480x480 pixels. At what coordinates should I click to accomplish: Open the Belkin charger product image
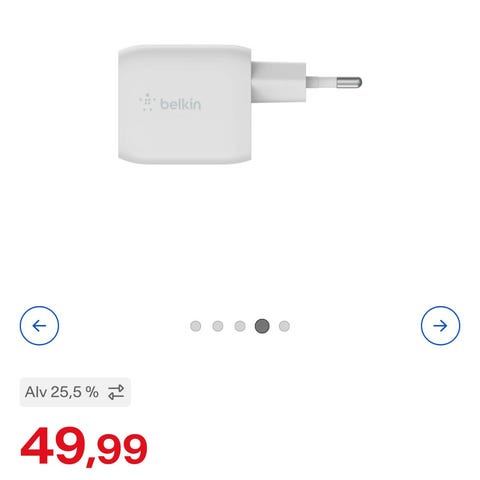240,104
